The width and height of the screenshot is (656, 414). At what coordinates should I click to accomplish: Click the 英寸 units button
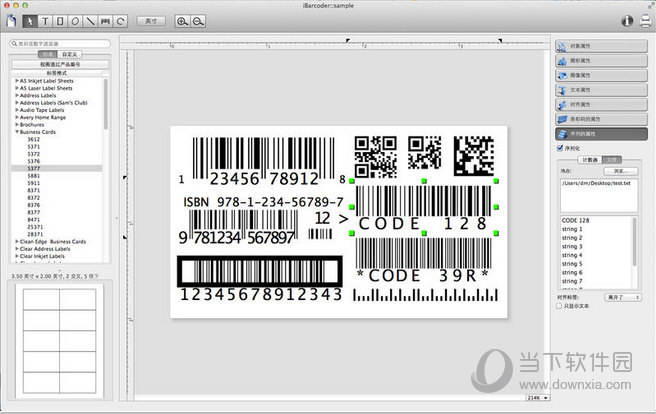(x=150, y=20)
